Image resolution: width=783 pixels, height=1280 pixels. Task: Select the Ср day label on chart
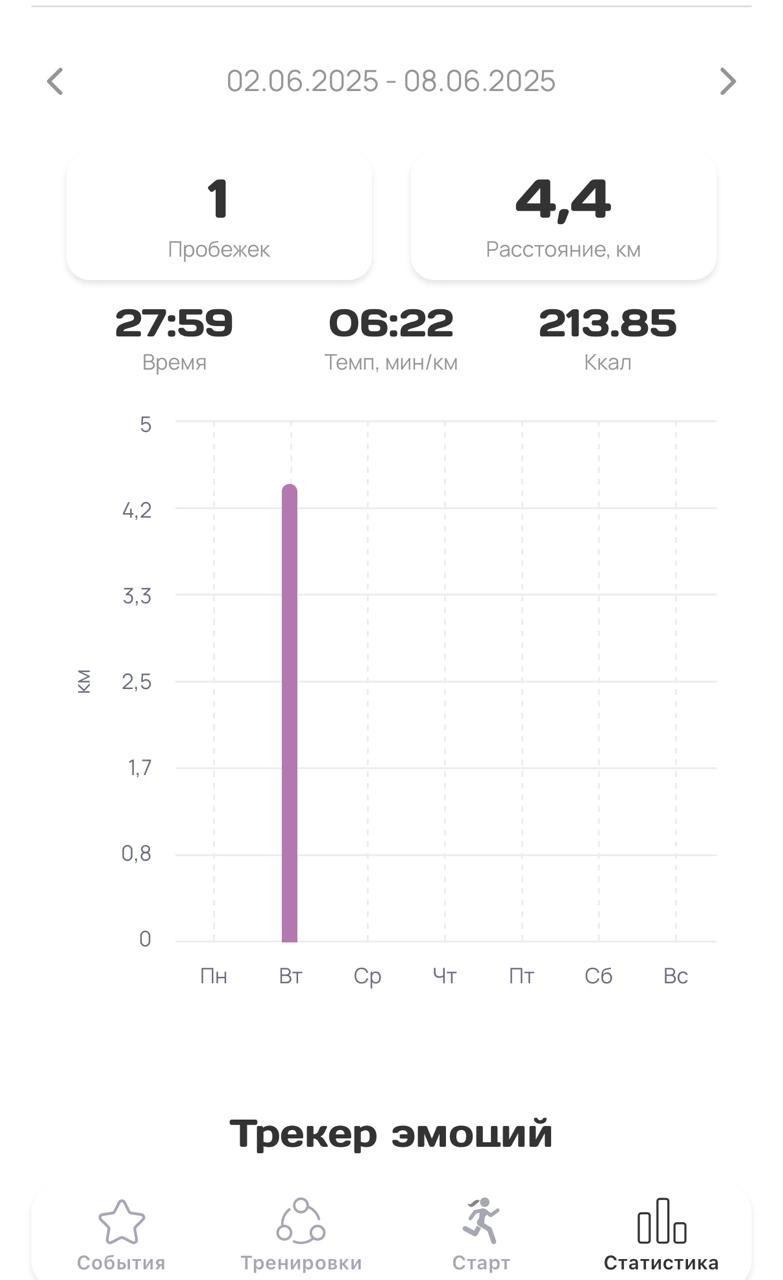pyautogui.click(x=367, y=977)
